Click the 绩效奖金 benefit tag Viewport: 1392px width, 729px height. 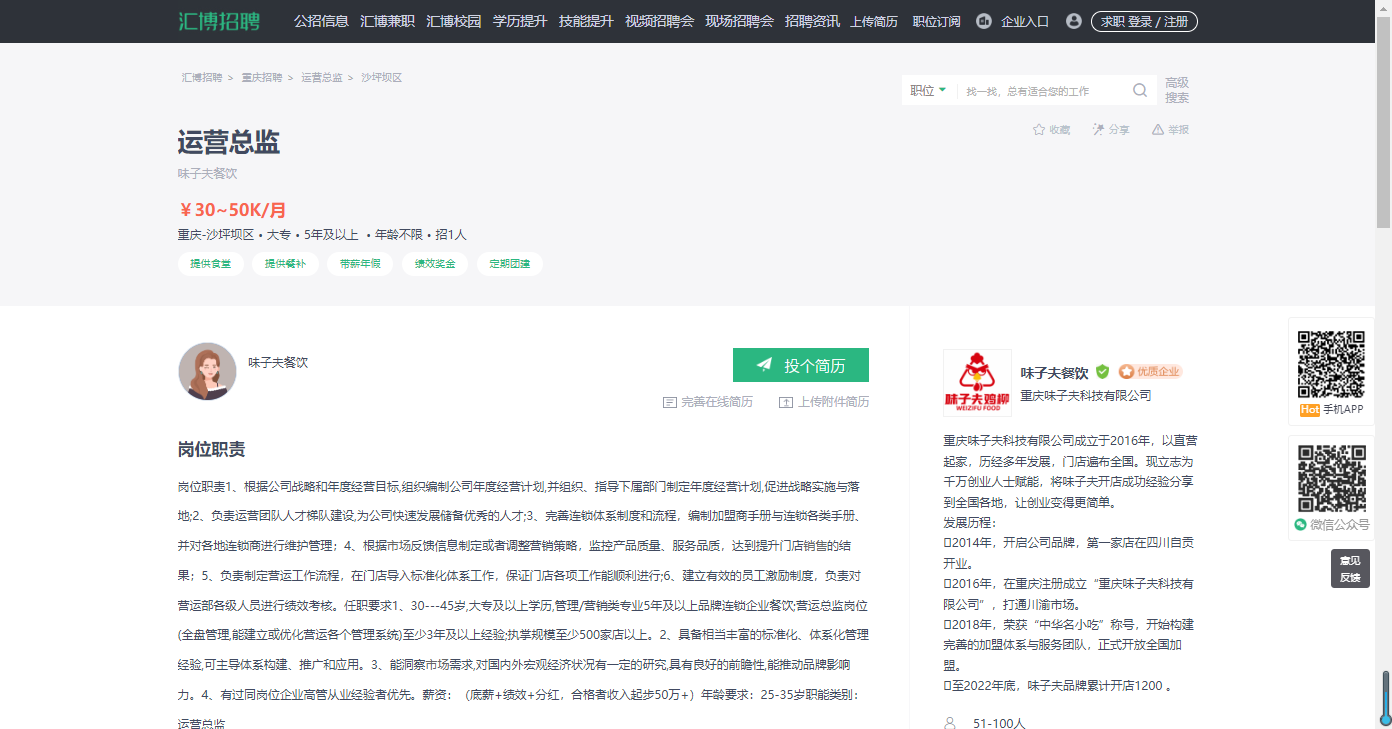435,264
